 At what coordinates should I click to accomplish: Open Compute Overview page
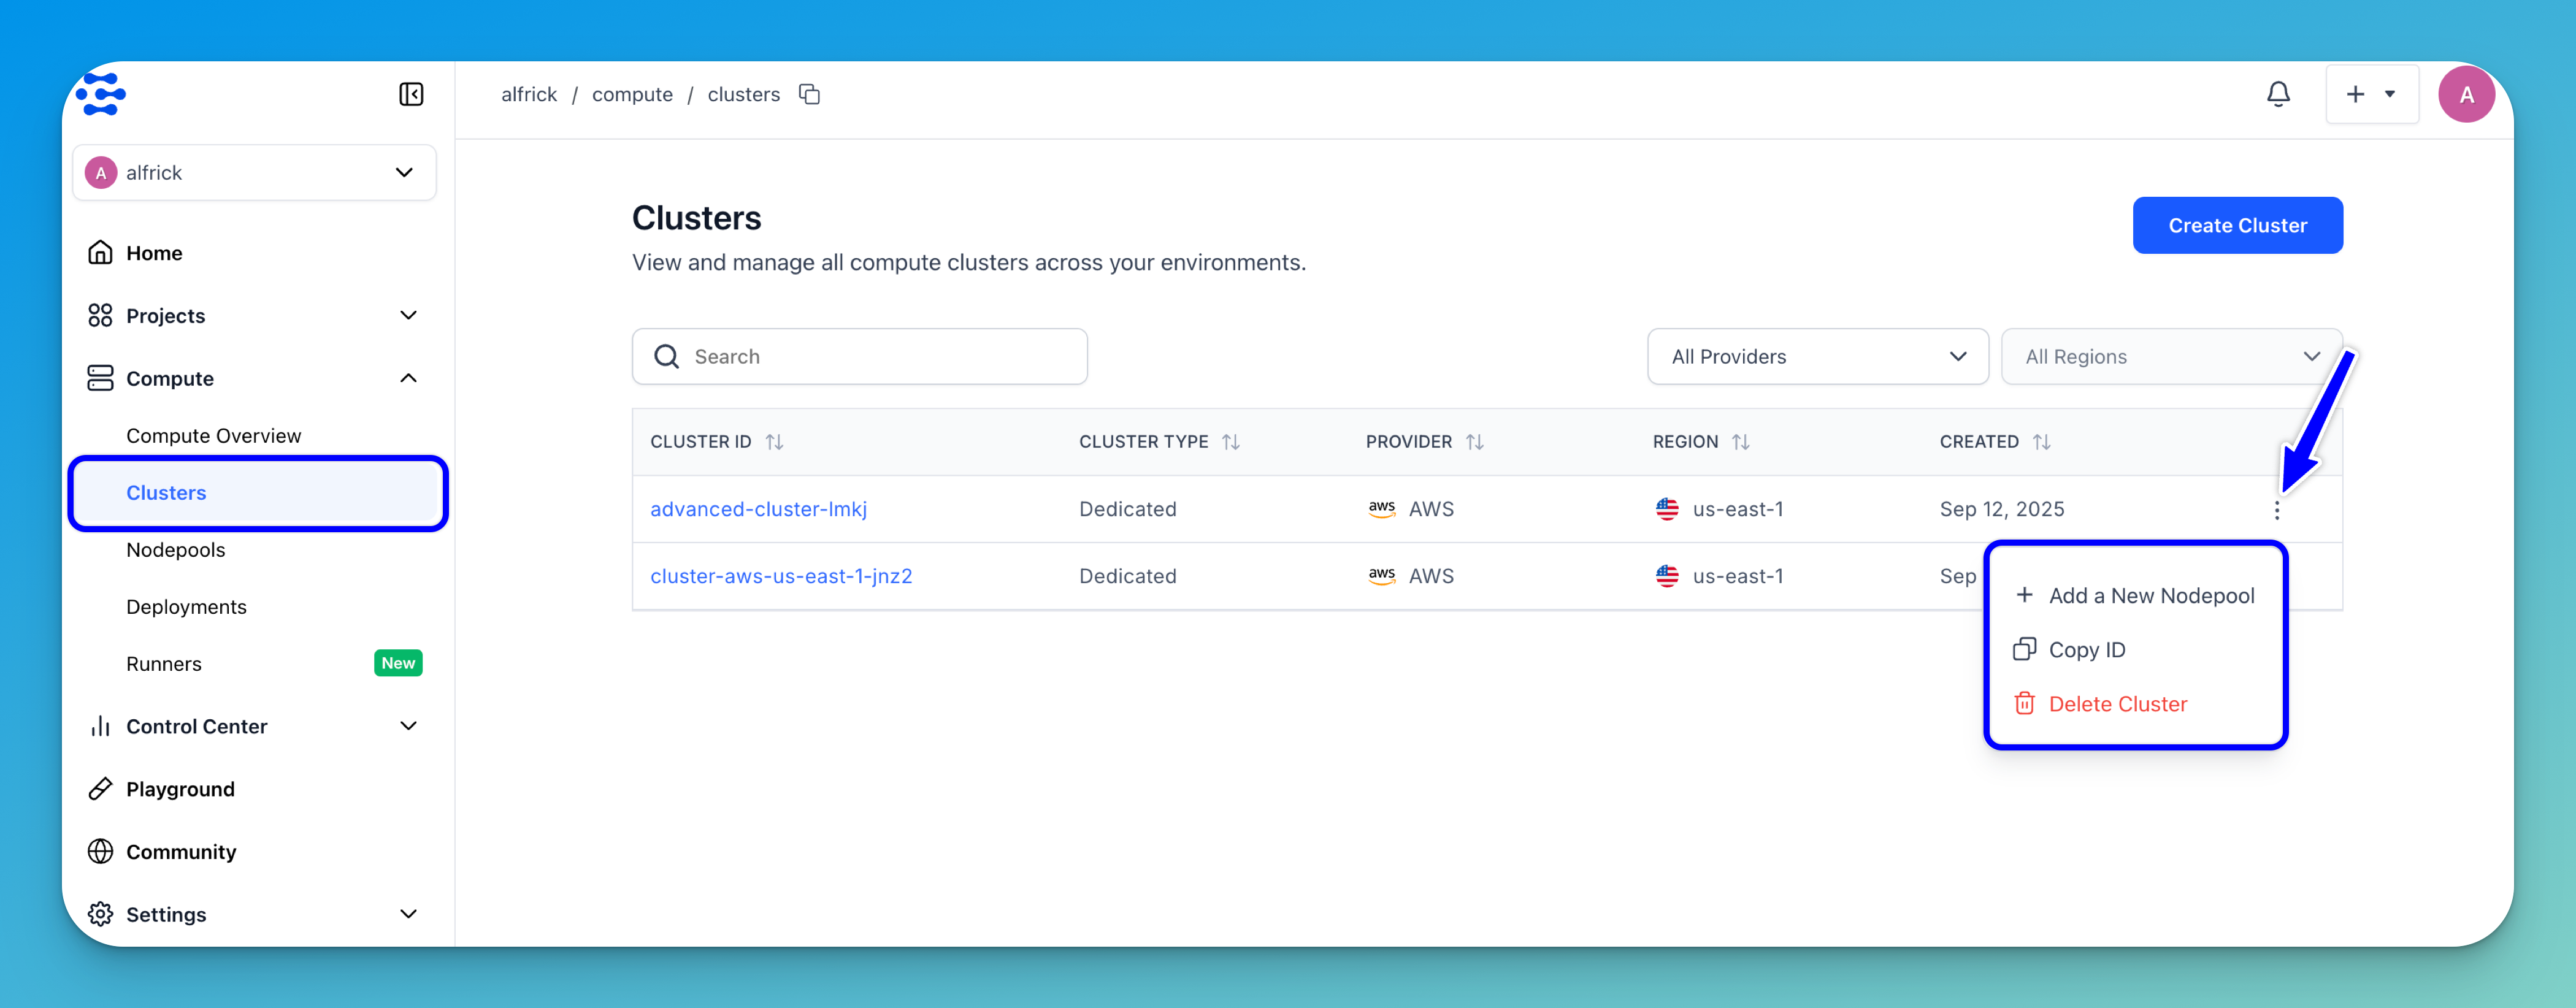click(213, 436)
